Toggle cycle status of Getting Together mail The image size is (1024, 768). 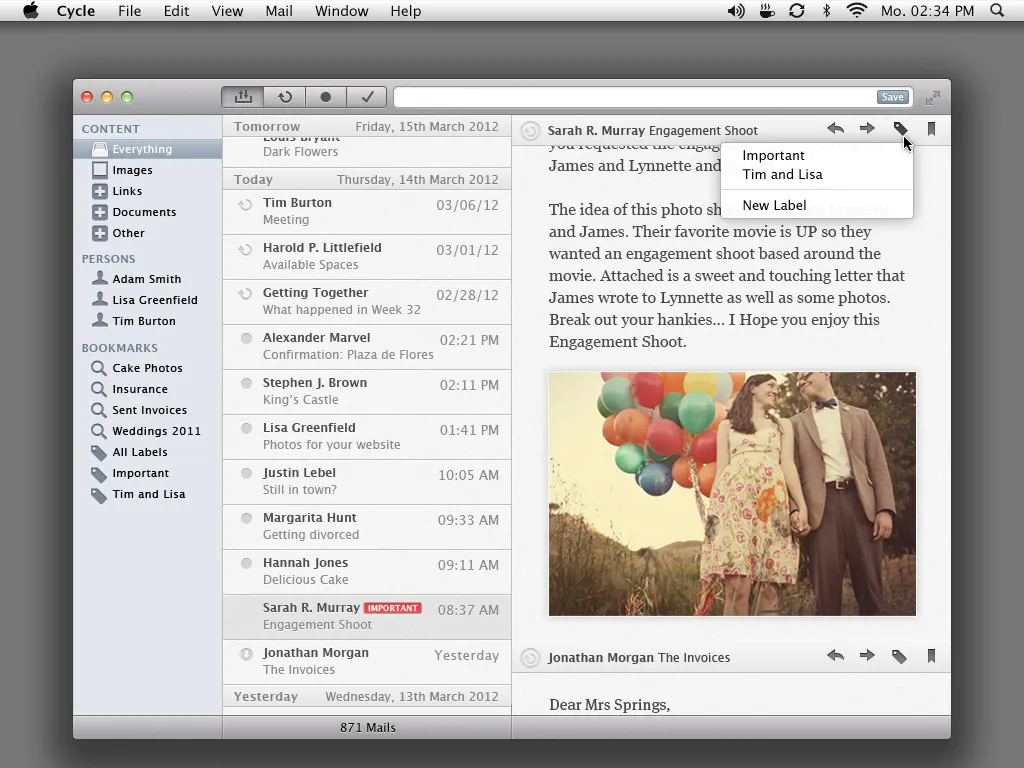tap(245, 295)
